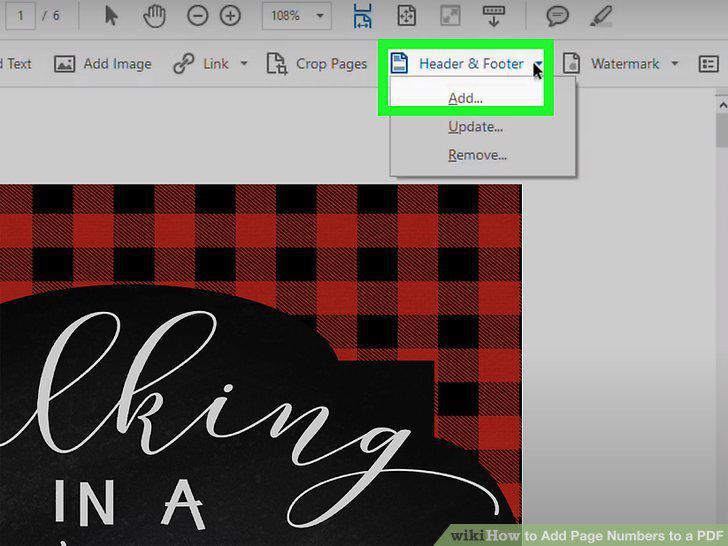Activate the hand pan tool

coord(154,16)
